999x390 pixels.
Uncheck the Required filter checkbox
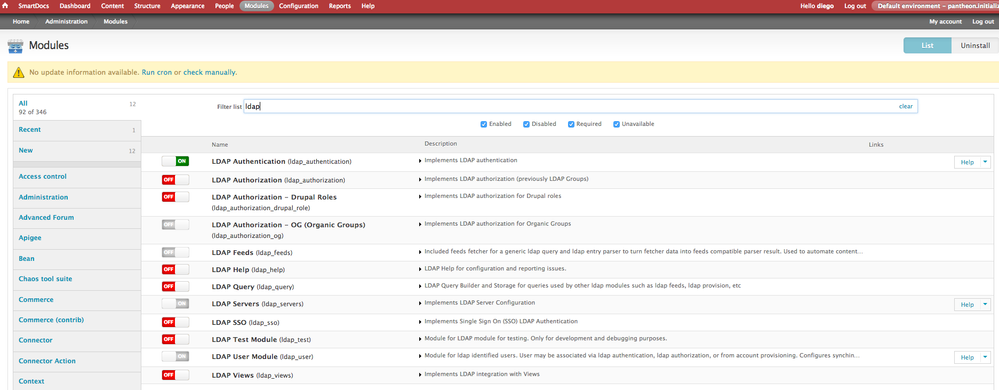[571, 124]
